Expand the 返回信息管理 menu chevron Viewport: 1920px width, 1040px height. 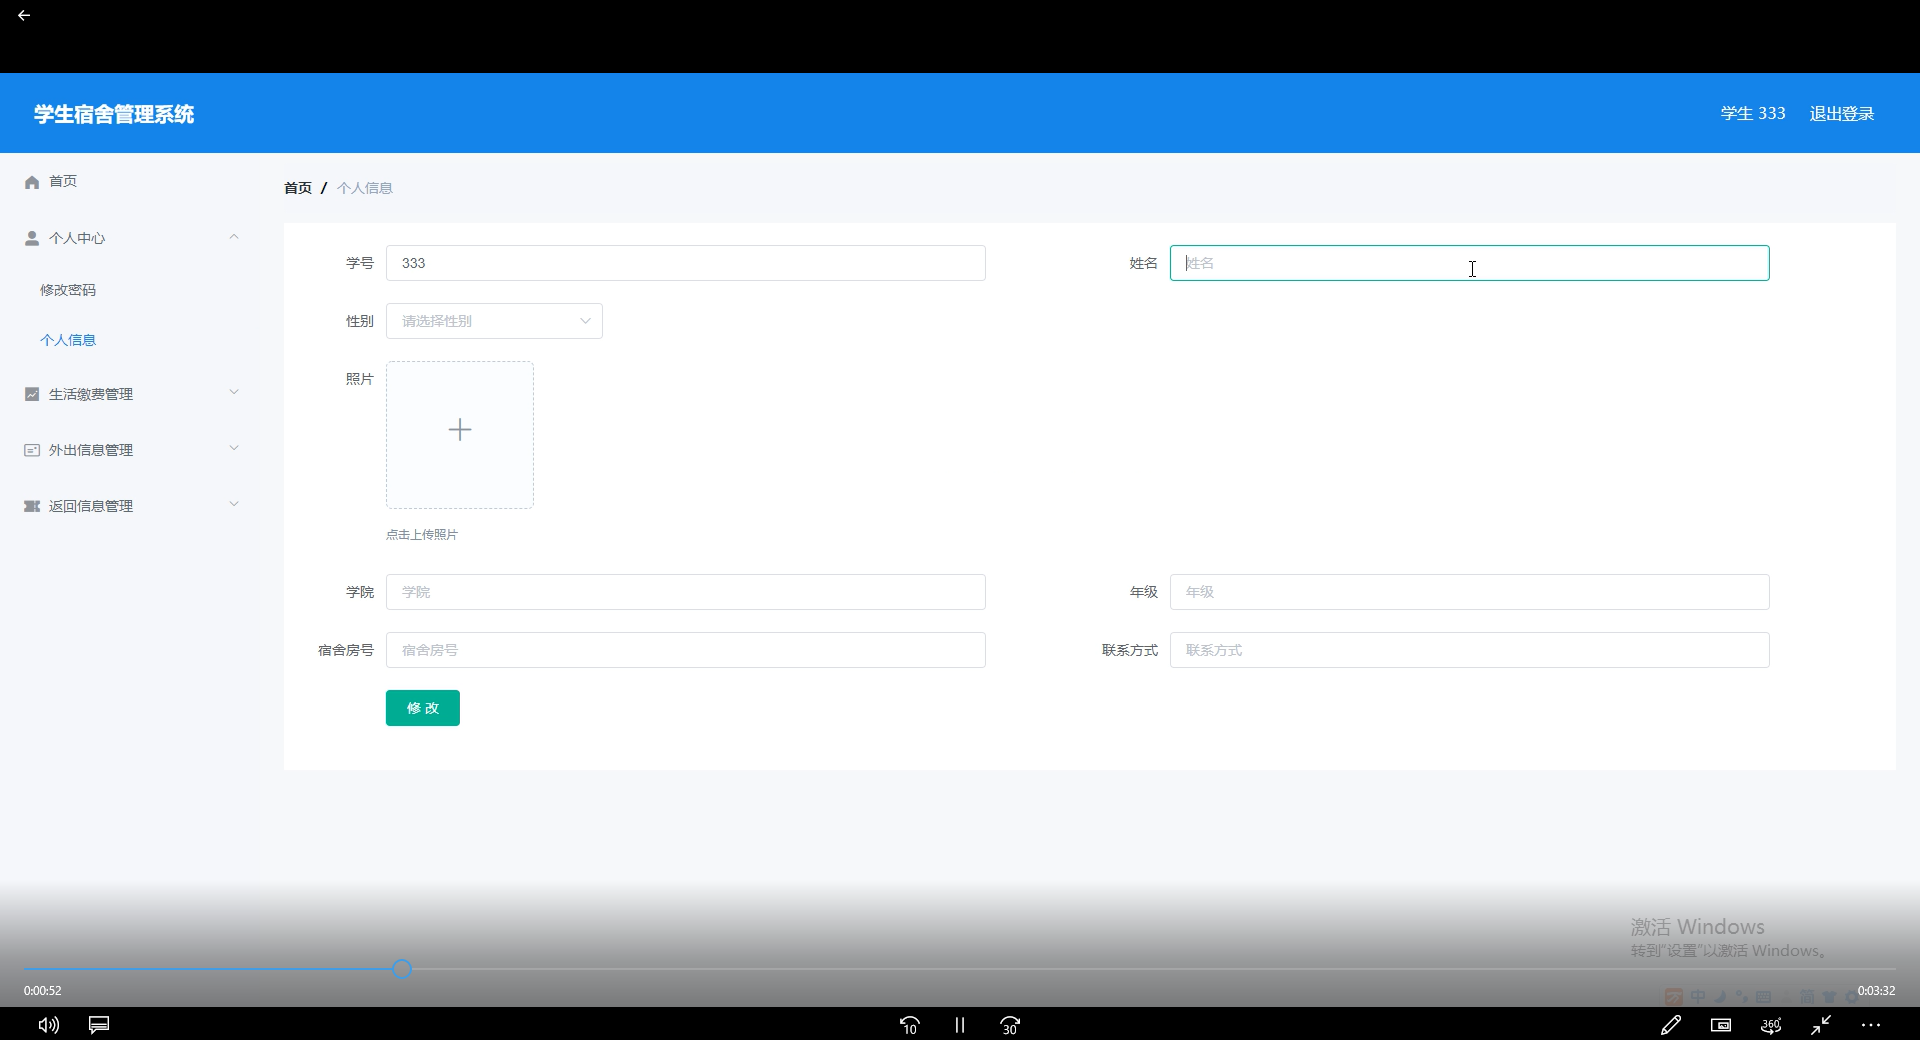point(234,504)
